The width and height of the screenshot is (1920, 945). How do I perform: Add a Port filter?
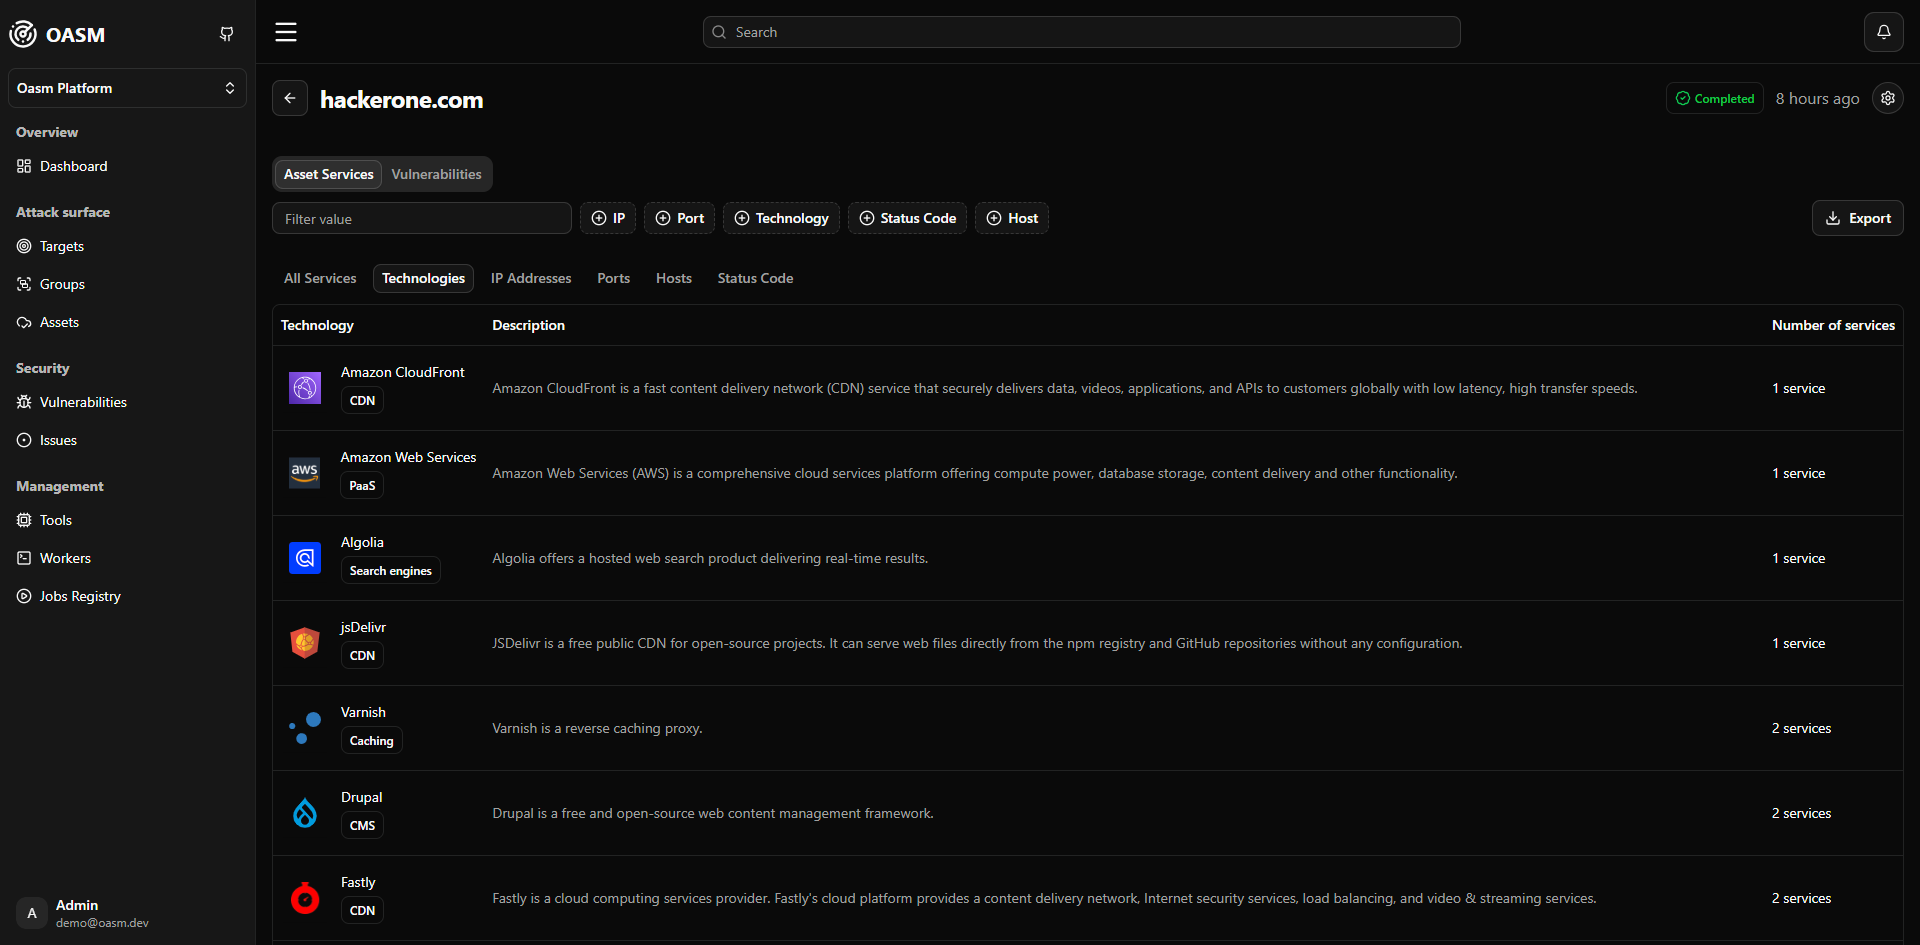pos(680,218)
